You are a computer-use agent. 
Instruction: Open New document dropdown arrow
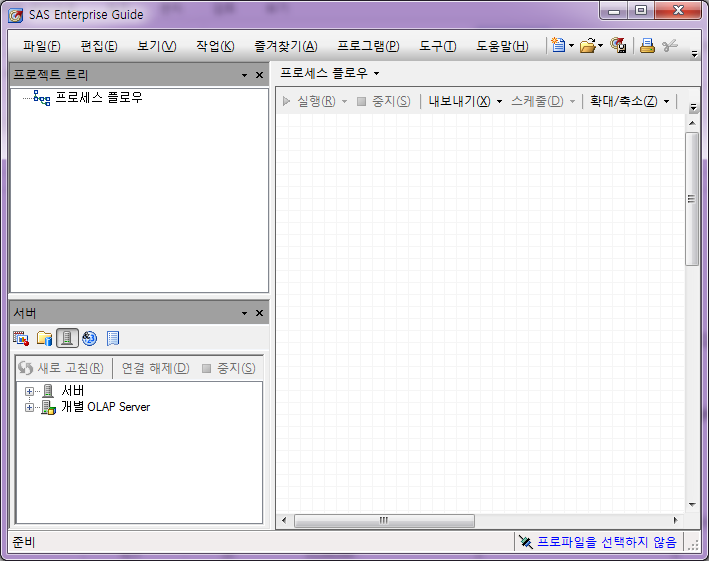[571, 46]
